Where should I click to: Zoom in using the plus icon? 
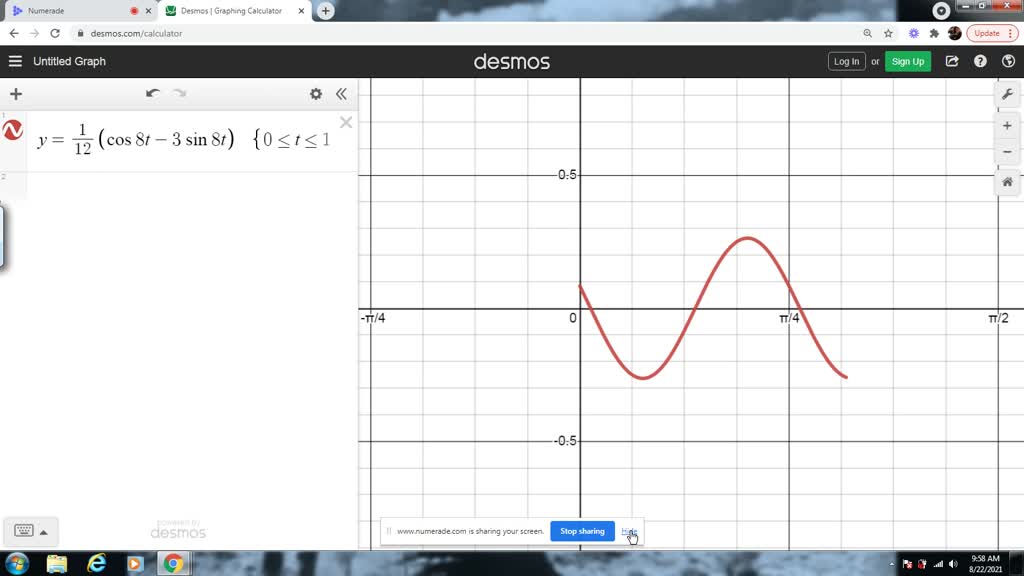1007,126
